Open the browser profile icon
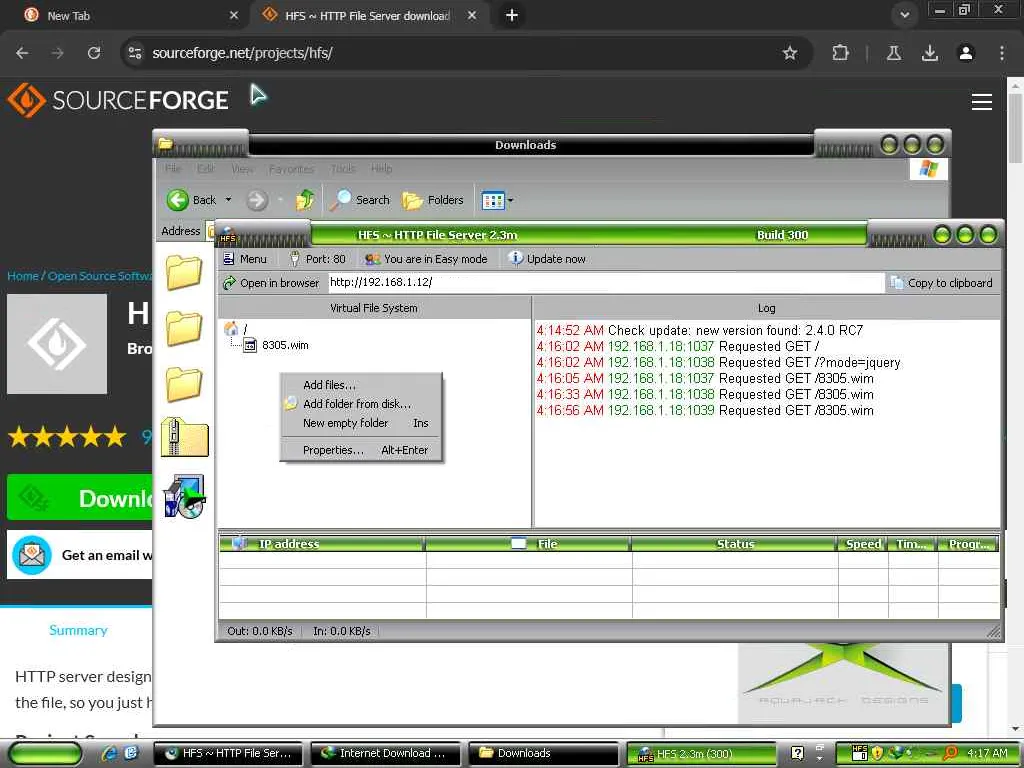This screenshot has height=768, width=1024. [x=966, y=53]
